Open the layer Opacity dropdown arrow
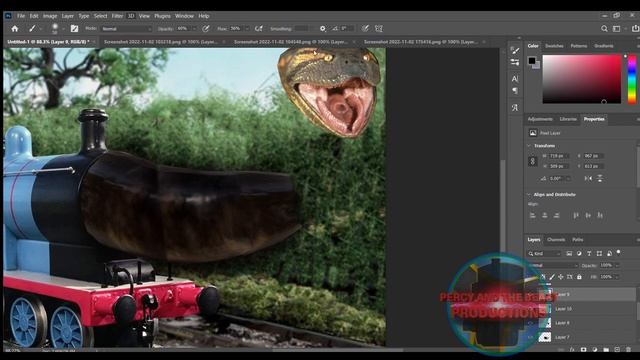The image size is (640, 360). click(617, 265)
